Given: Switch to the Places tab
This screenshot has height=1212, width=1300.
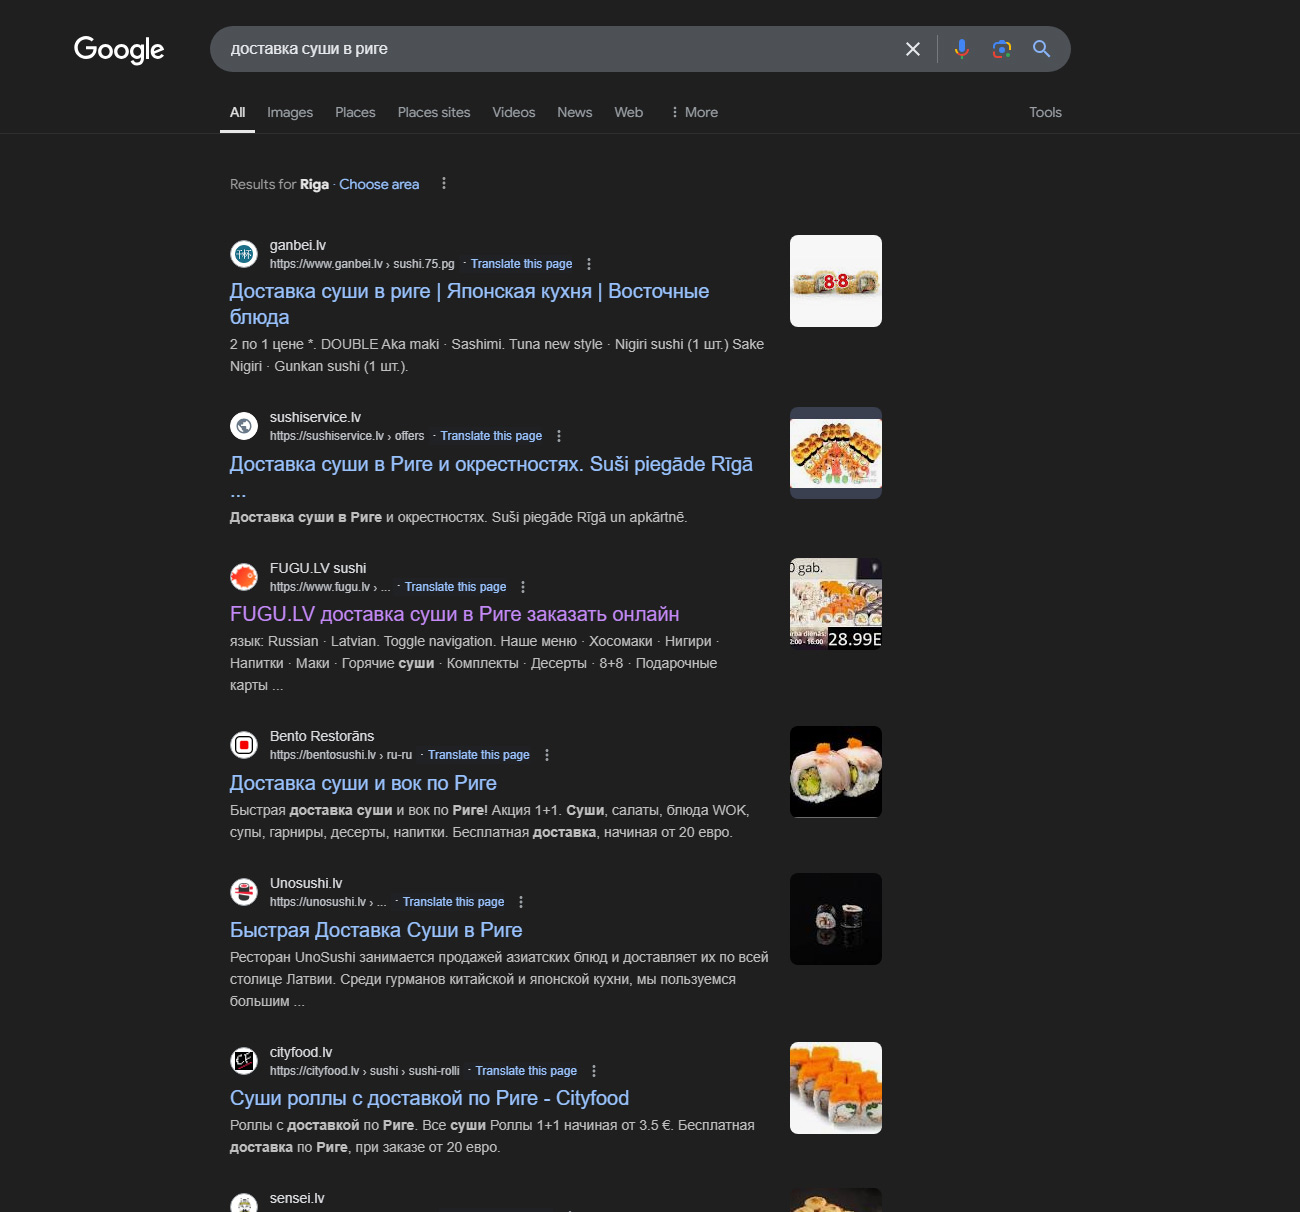Looking at the screenshot, I should (355, 112).
